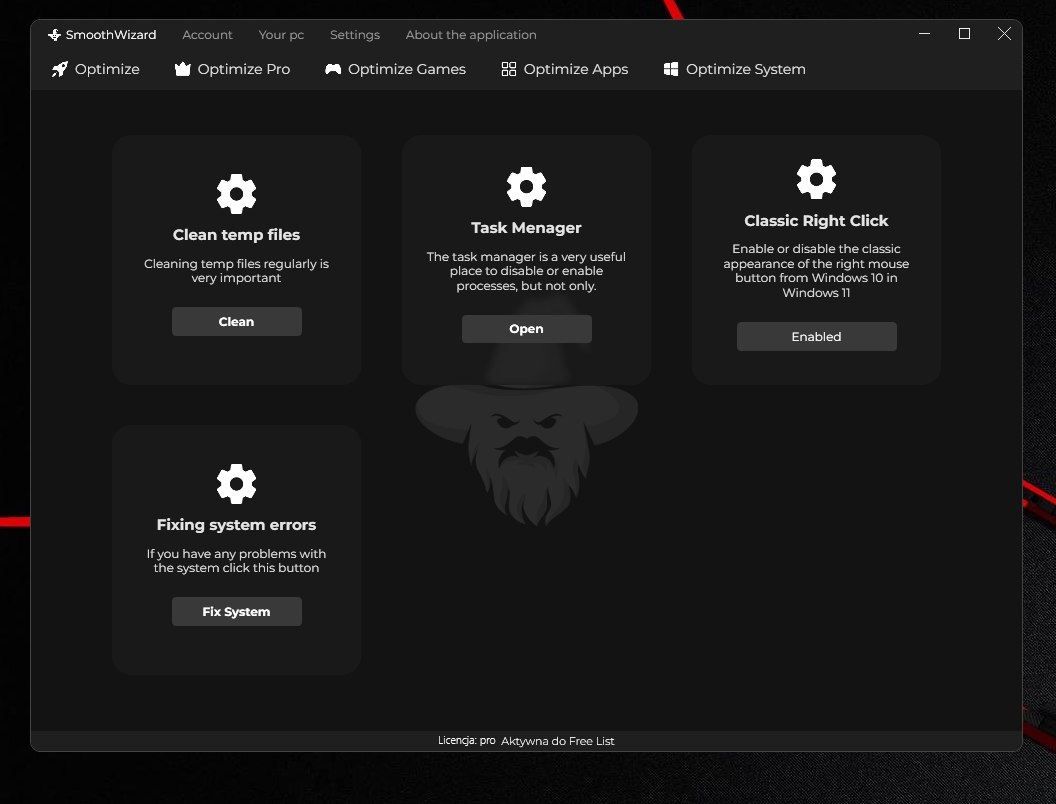This screenshot has height=804, width=1056.
Task: Click the Clean button to clean temp files
Action: (x=236, y=321)
